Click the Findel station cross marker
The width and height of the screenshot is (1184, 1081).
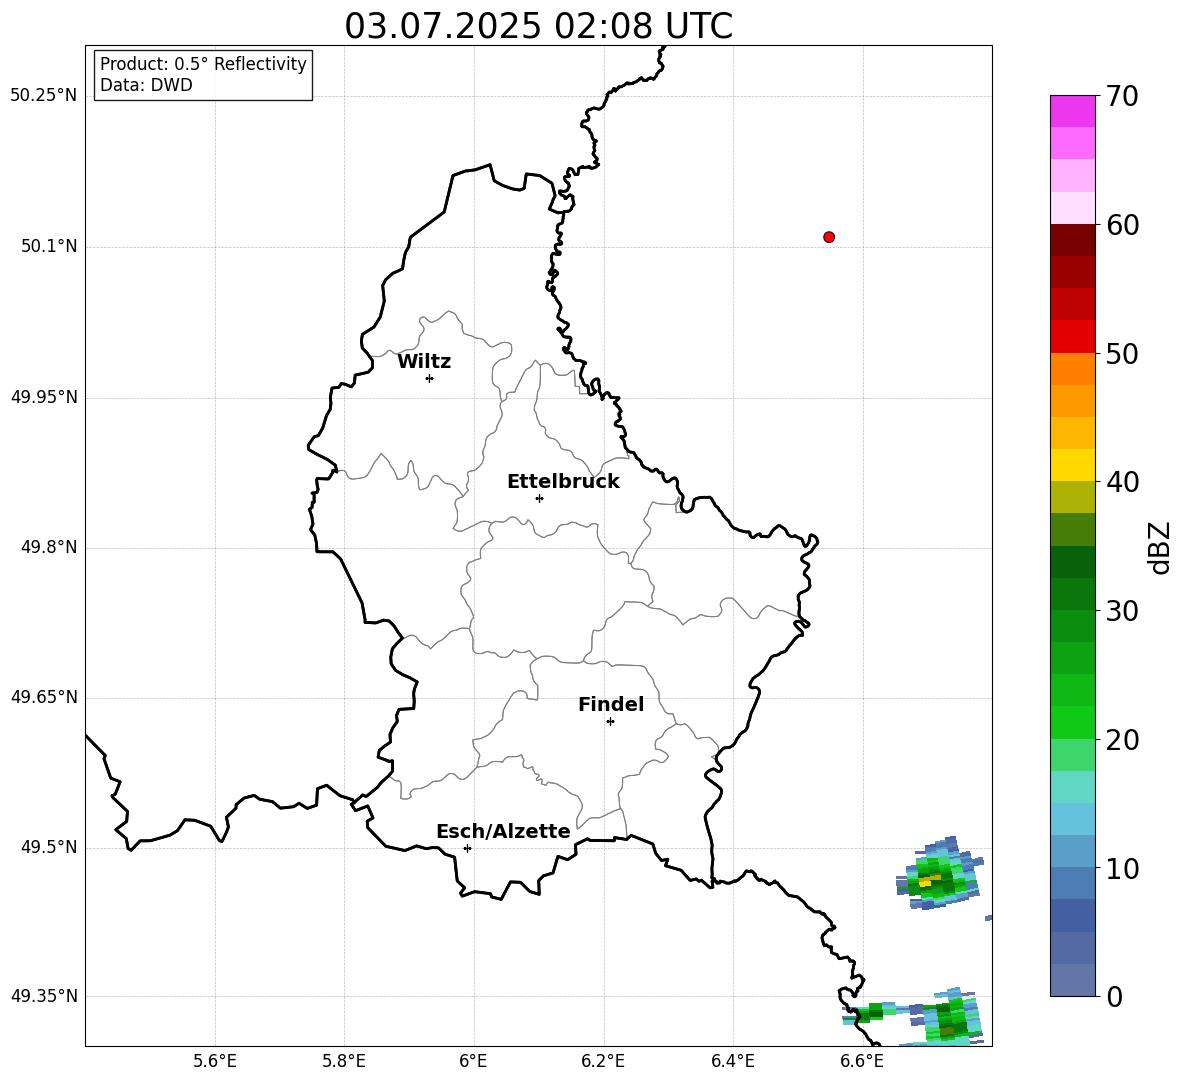610,722
